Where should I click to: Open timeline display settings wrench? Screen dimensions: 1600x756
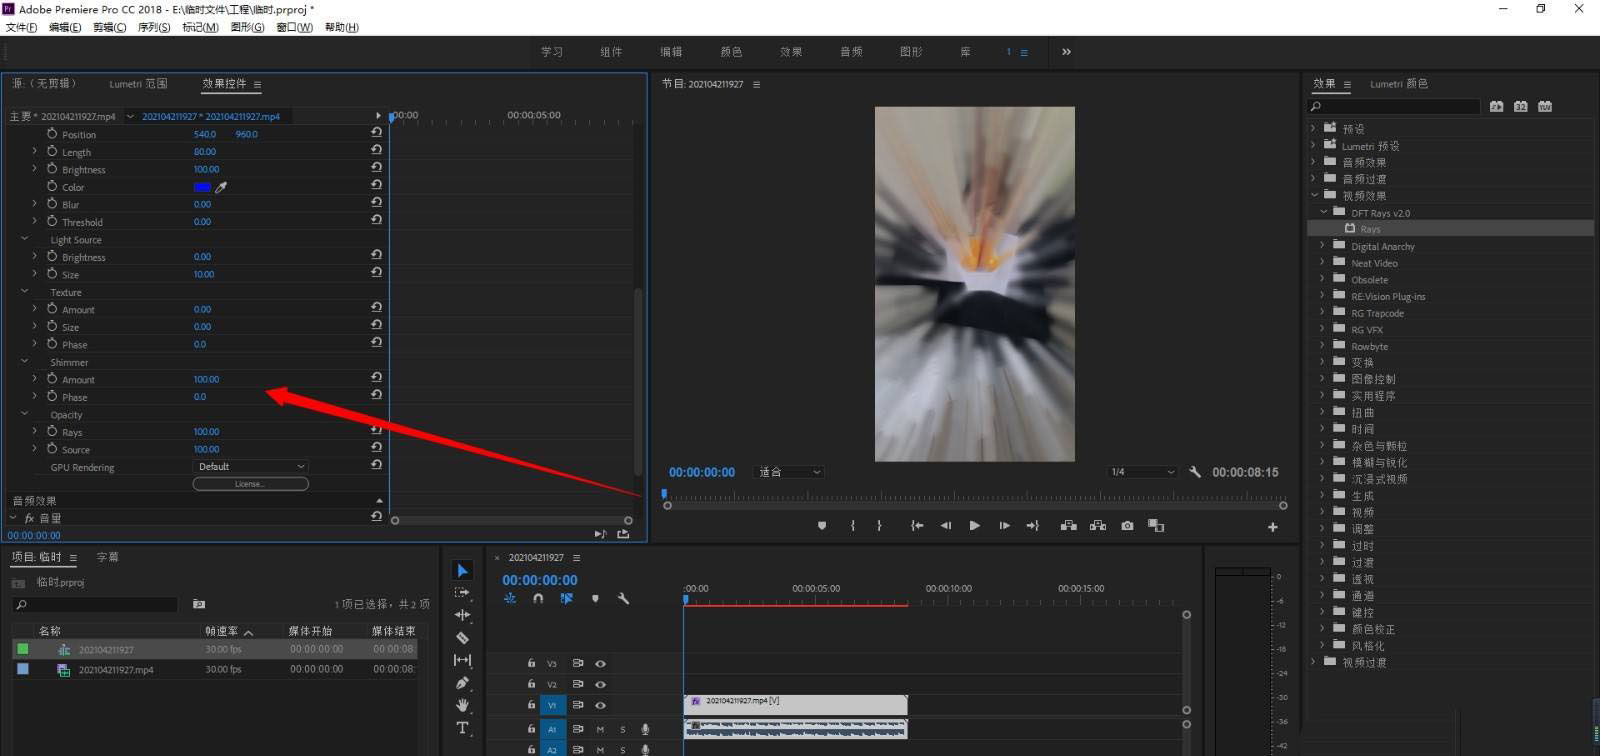click(x=623, y=599)
